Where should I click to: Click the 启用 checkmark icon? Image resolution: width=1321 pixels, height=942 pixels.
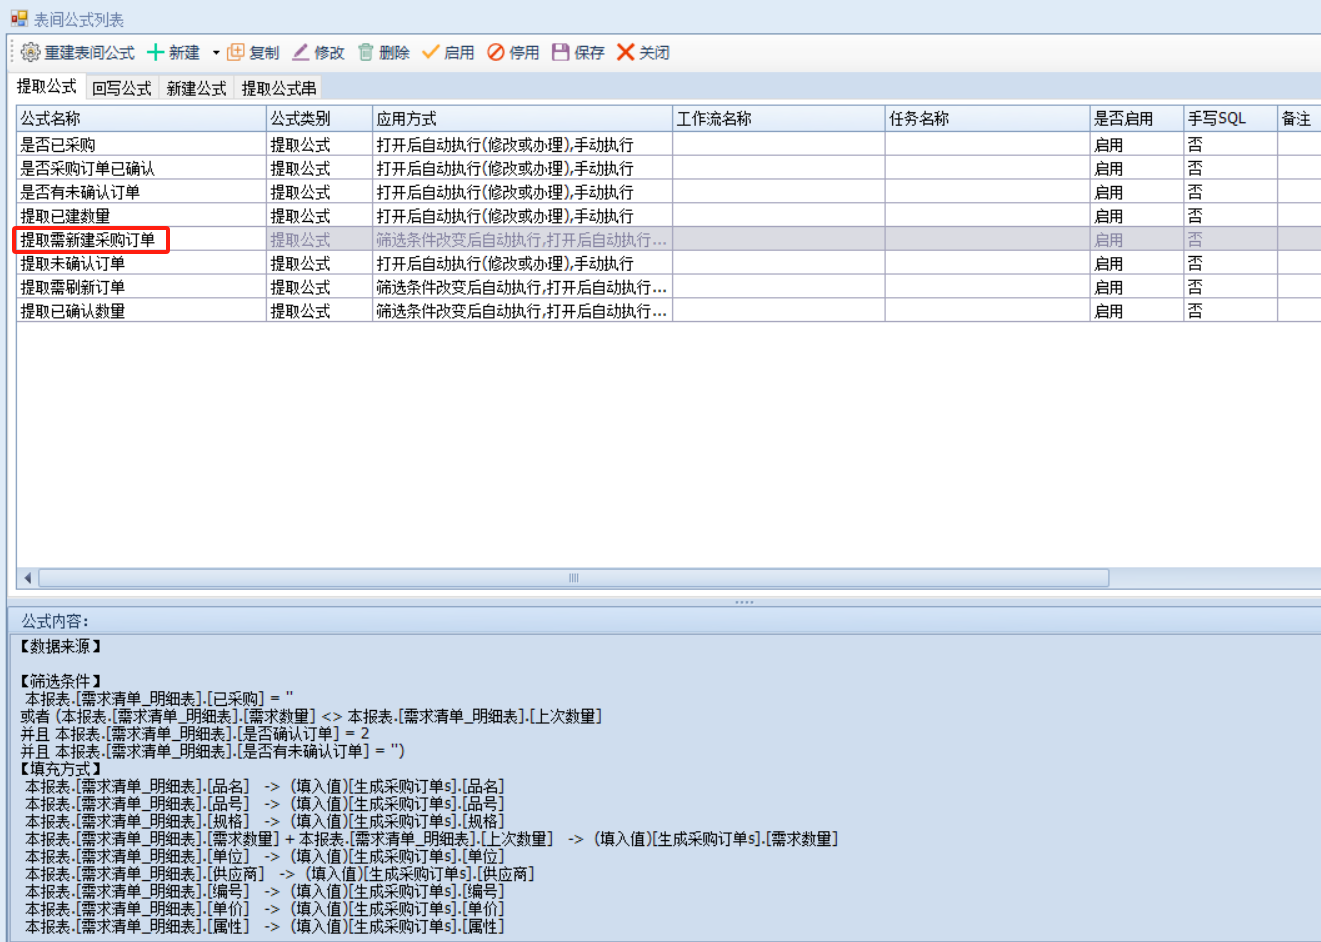431,52
